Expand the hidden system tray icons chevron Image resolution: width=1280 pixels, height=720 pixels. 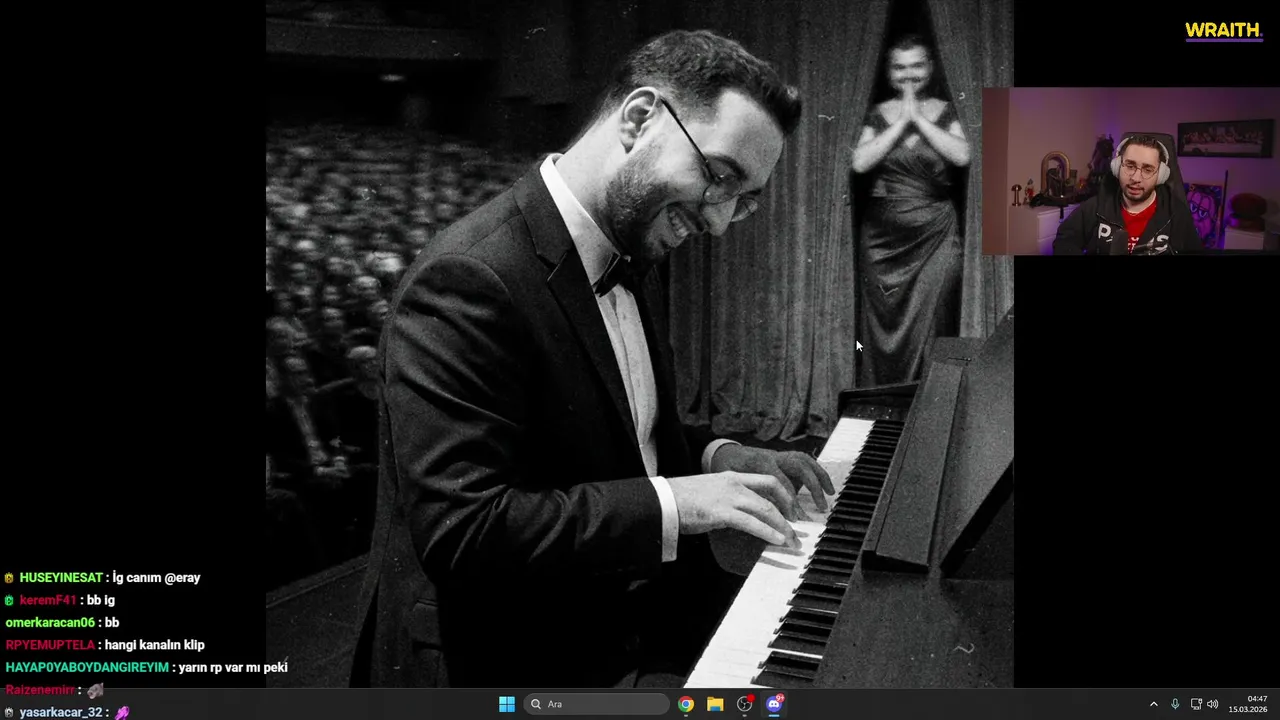tap(1153, 704)
